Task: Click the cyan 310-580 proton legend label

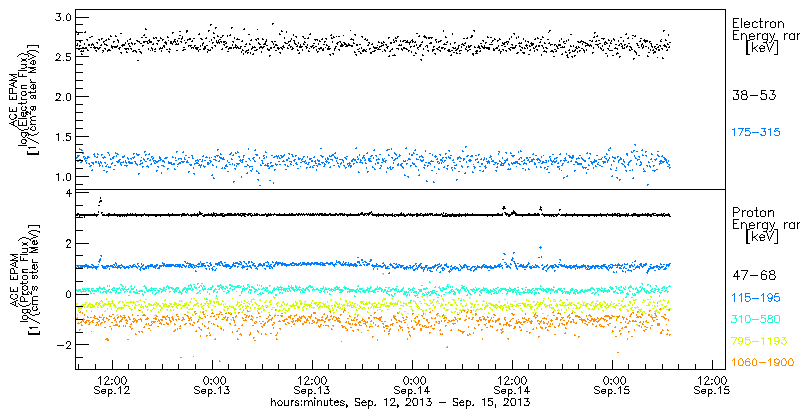Action: click(x=756, y=319)
